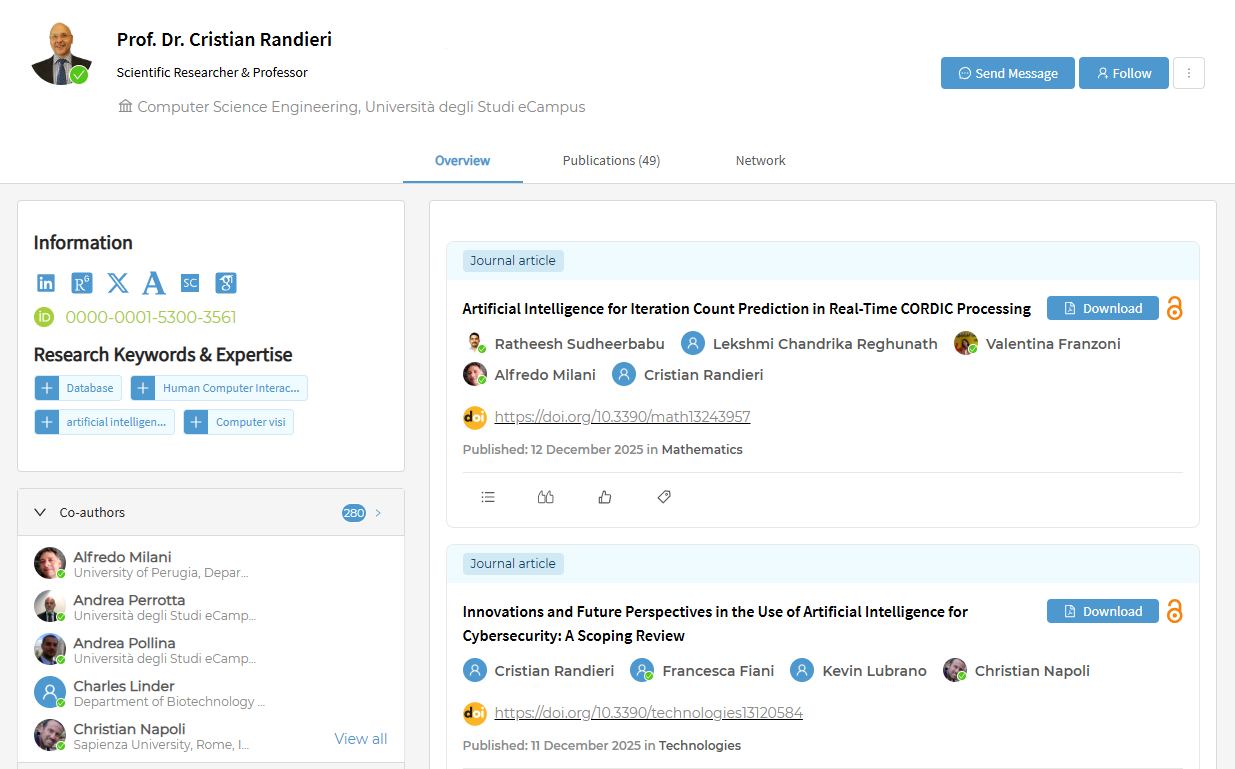
Task: Click the institution building icon
Action: point(125,106)
